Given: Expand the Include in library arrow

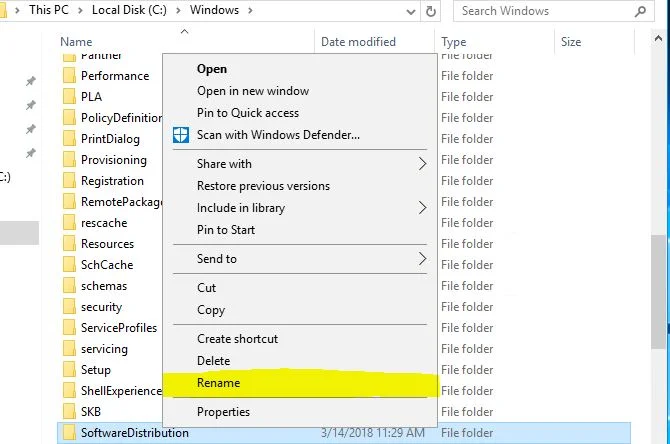Looking at the screenshot, I should [422, 208].
